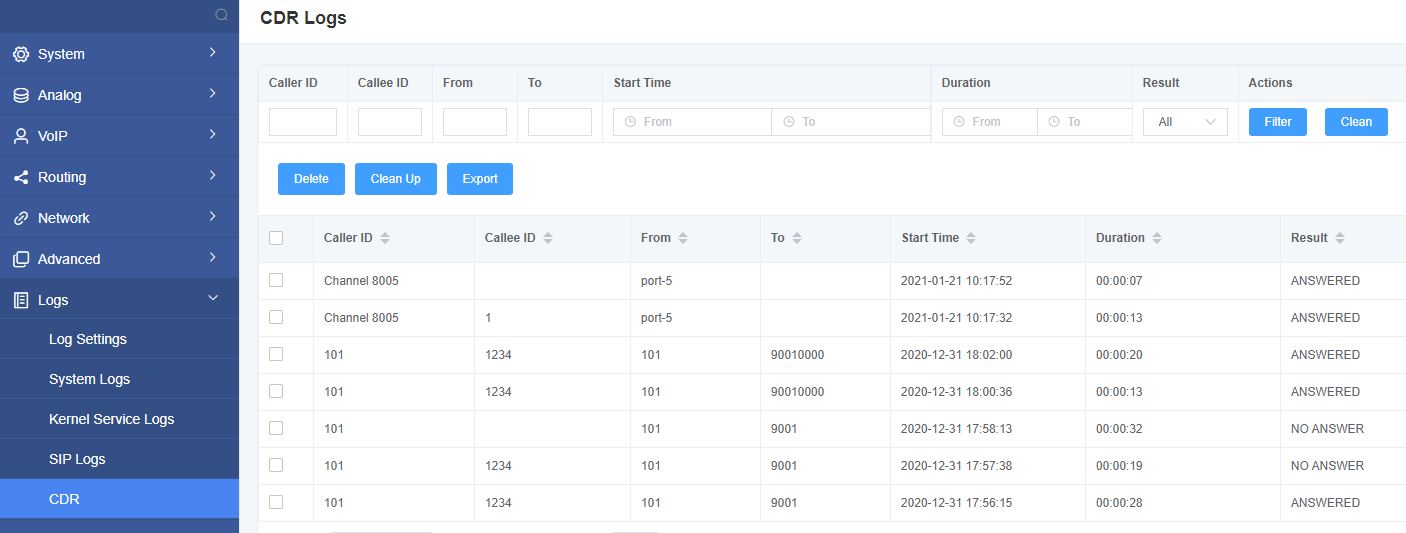The width and height of the screenshot is (1406, 533).
Task: Sort by Result column arrows
Action: click(x=1340, y=238)
